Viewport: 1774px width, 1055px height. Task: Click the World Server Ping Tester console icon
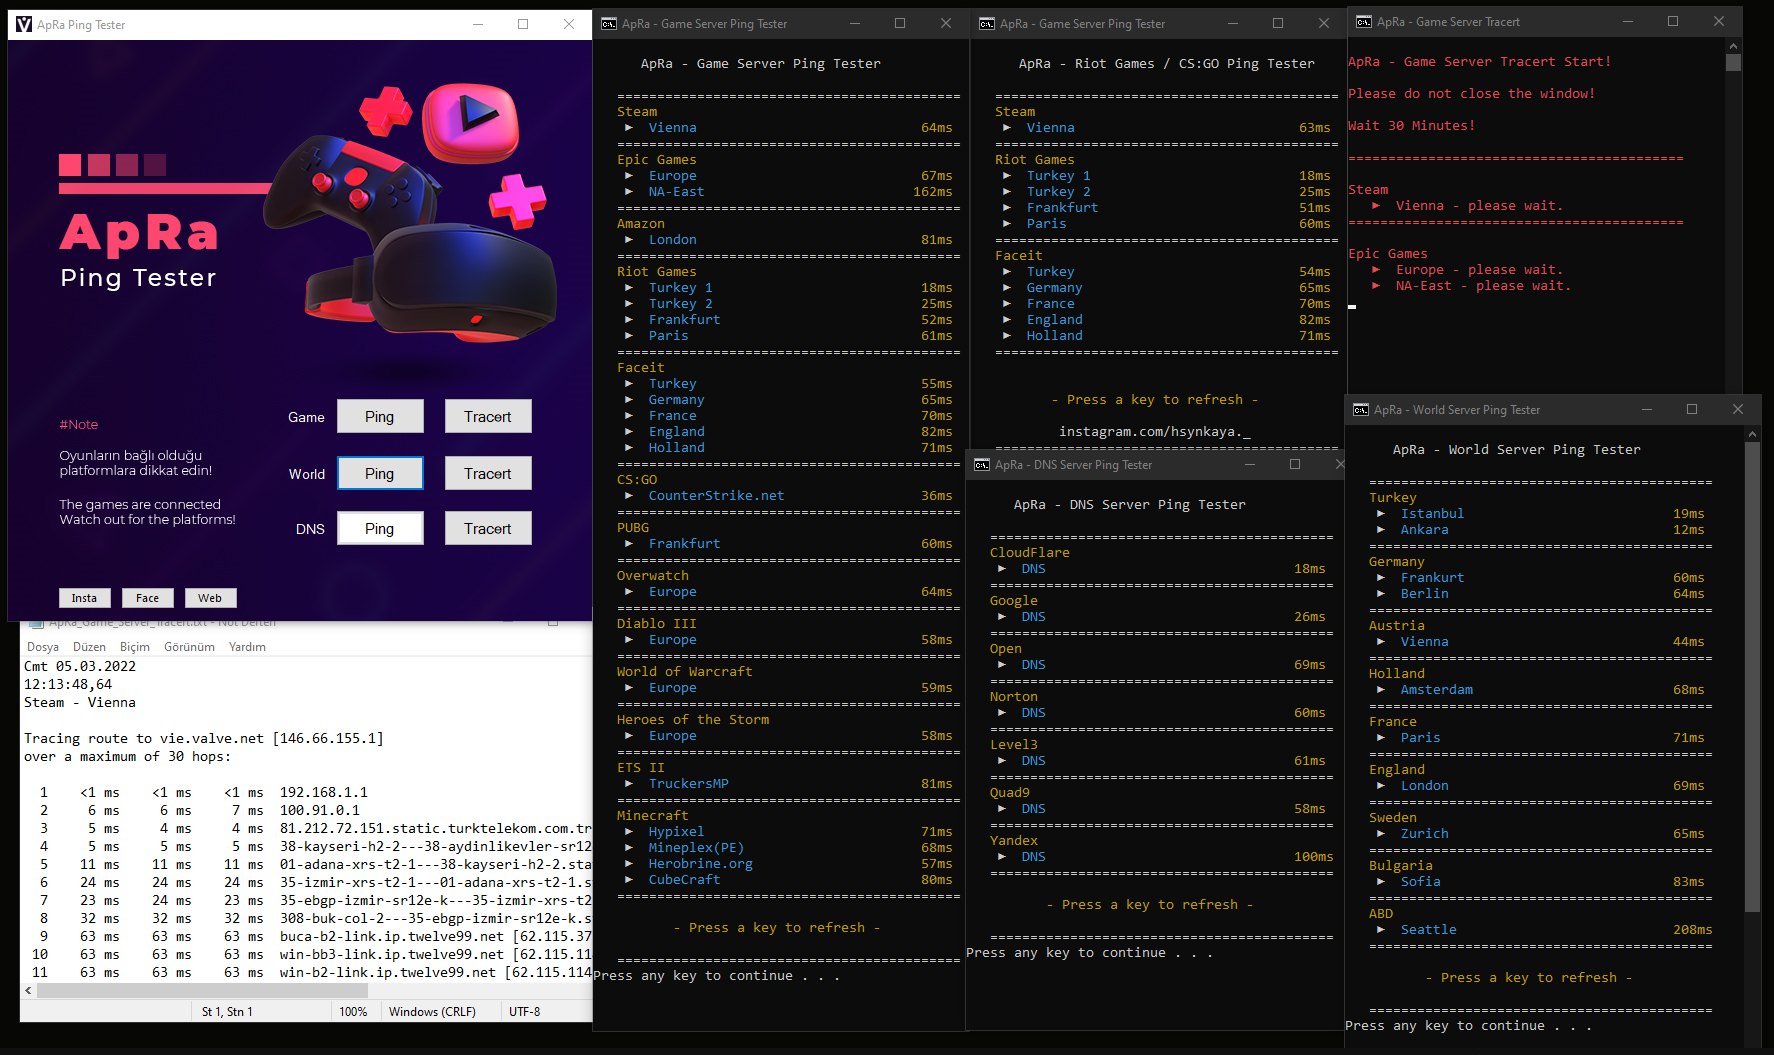[1361, 410]
